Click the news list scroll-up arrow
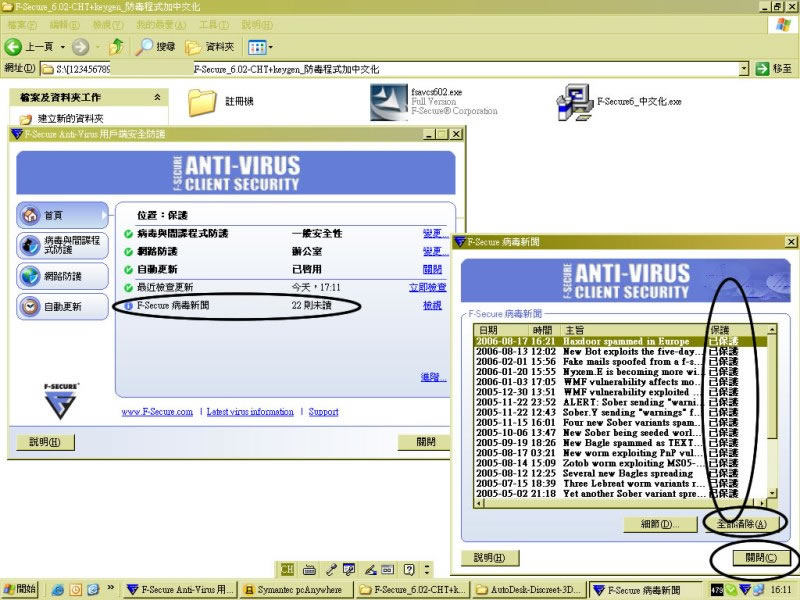This screenshot has height=600, width=800. pyautogui.click(x=772, y=330)
